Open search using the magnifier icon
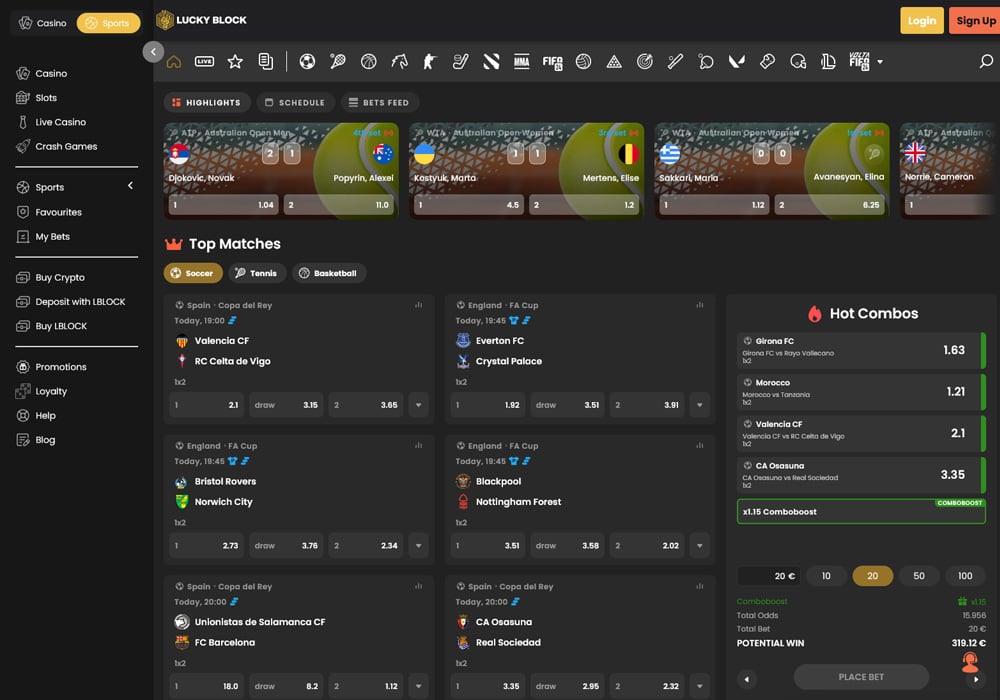The width and height of the screenshot is (1000, 700). click(985, 61)
